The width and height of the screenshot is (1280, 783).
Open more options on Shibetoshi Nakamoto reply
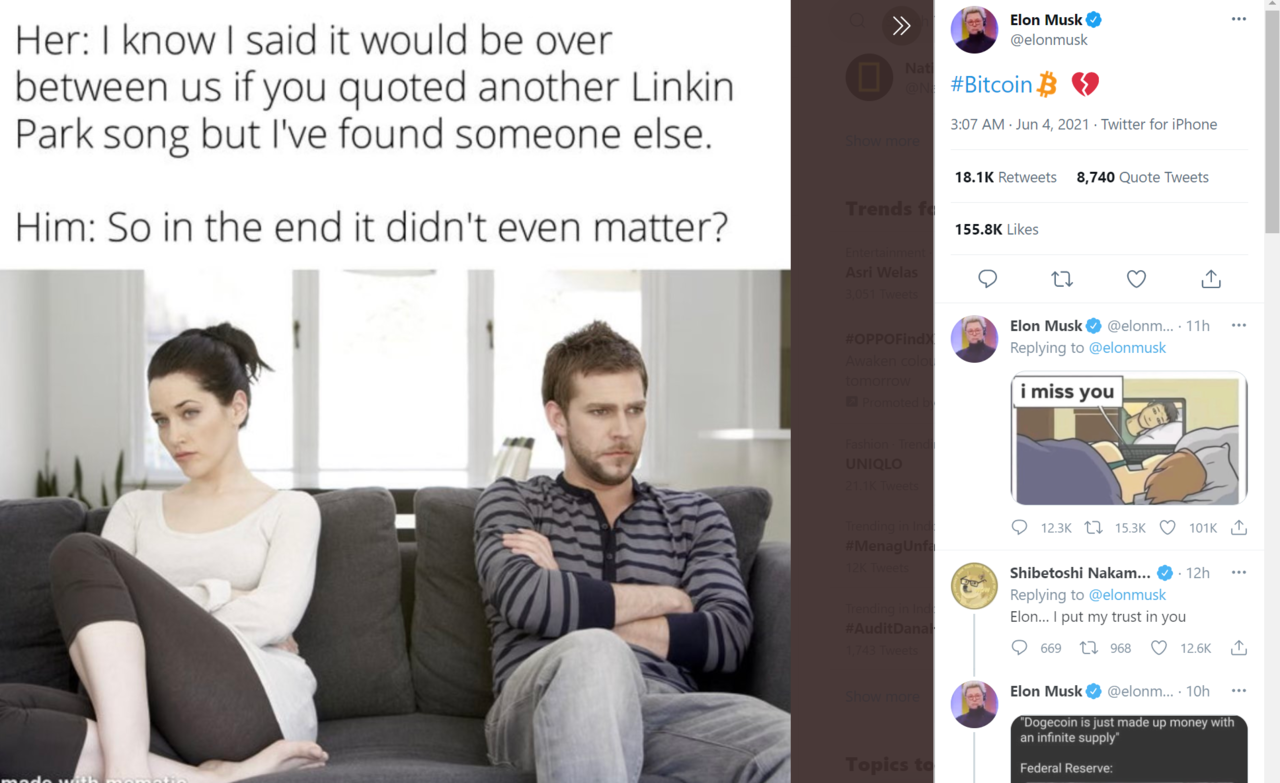point(1238,572)
